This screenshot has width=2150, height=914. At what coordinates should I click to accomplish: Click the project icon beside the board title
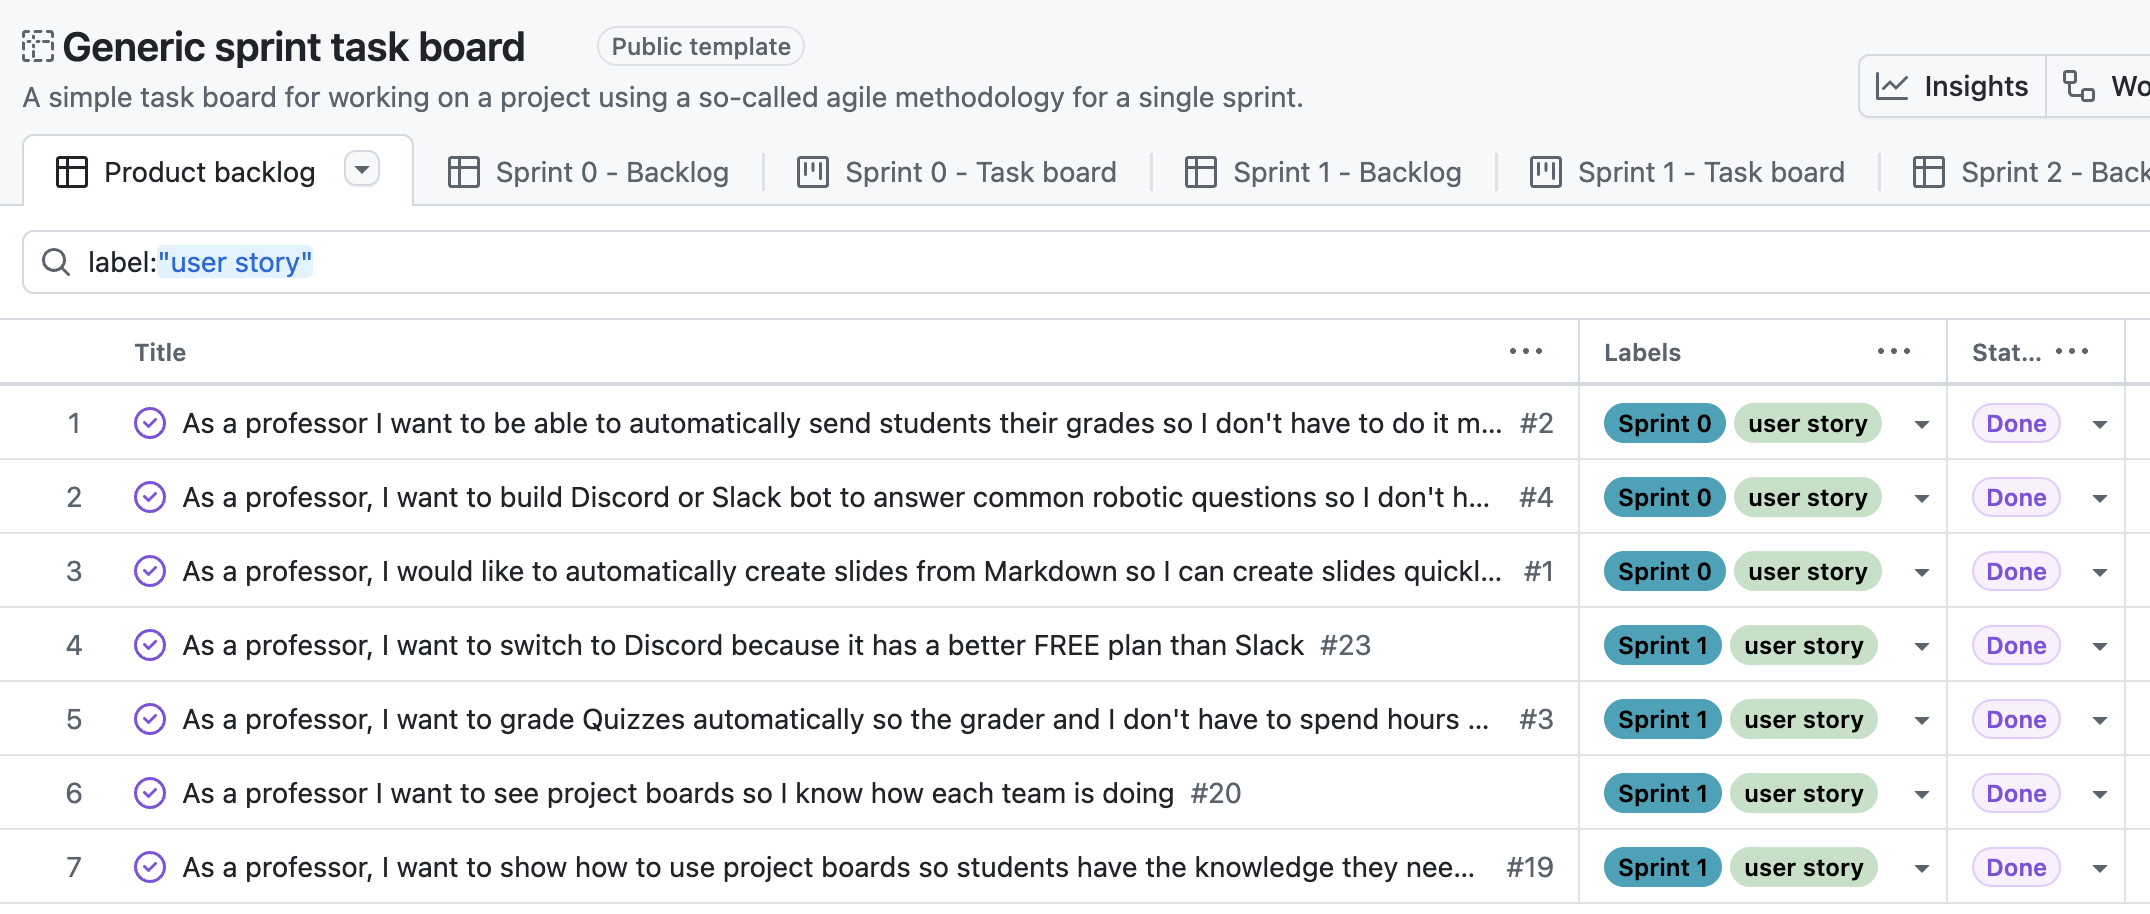coord(36,46)
